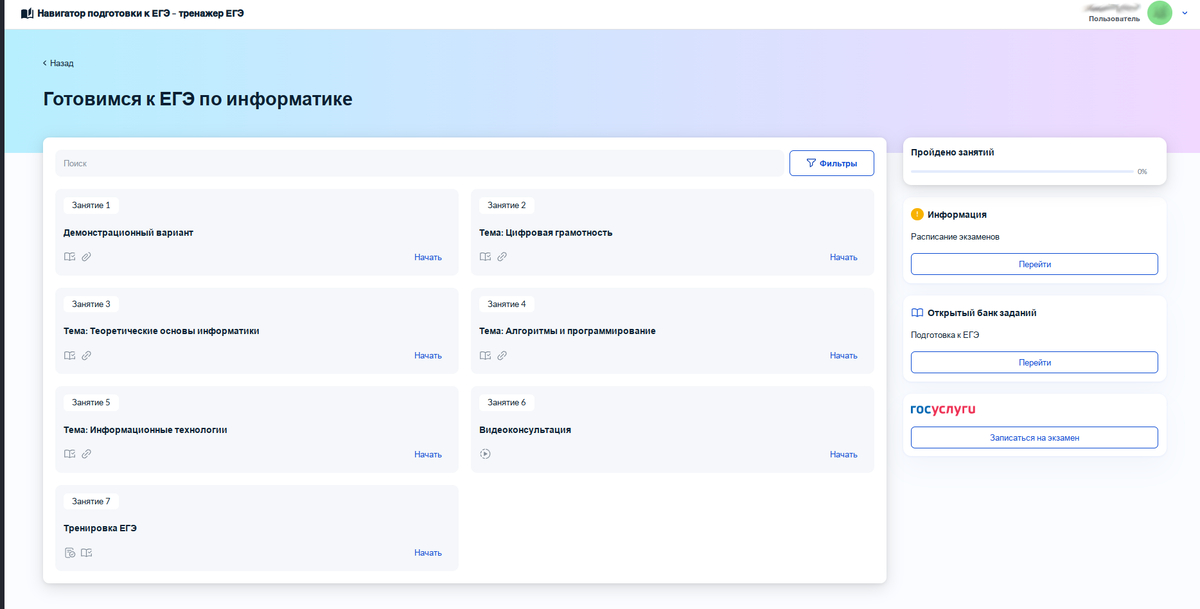1200x609 pixels.
Task: Click the play icon in Видеоконсультация card
Action: 485,453
